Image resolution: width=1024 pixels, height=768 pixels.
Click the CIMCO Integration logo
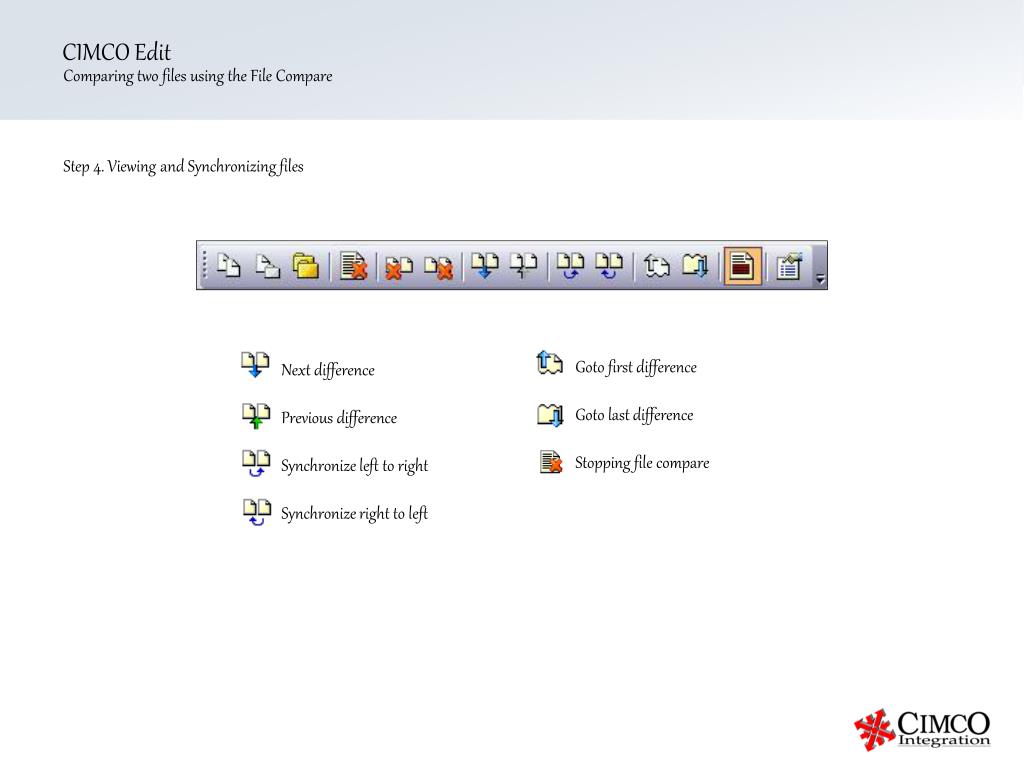[922, 729]
